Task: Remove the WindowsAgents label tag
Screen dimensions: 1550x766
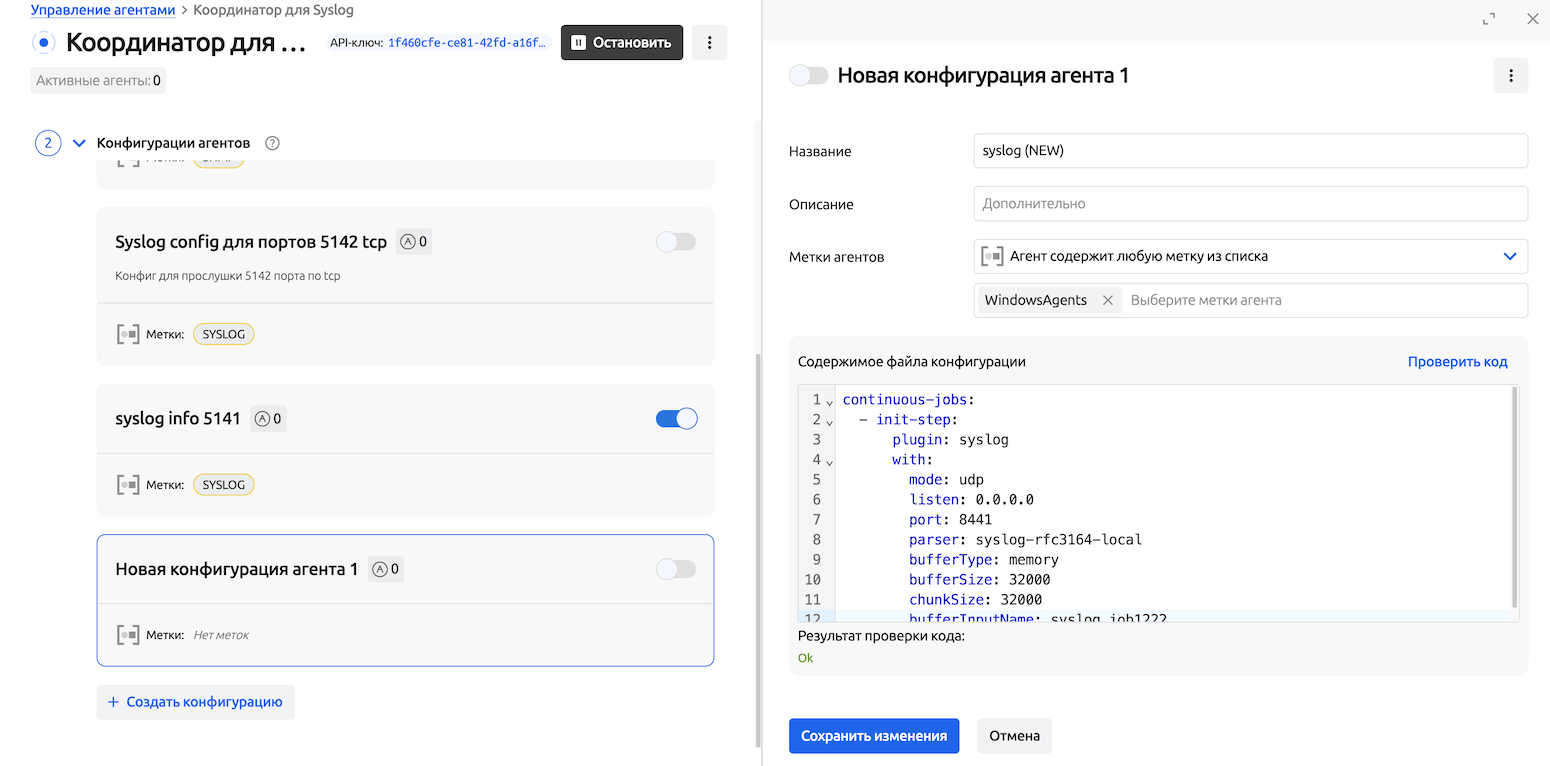Action: click(1107, 300)
